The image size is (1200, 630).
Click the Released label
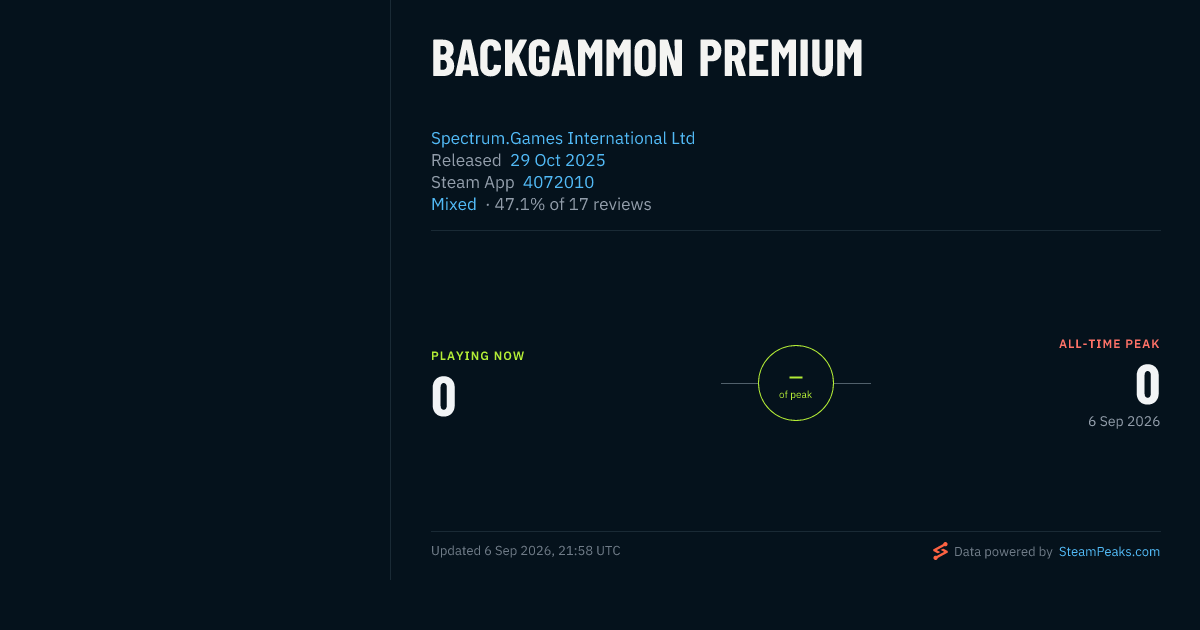tap(466, 160)
